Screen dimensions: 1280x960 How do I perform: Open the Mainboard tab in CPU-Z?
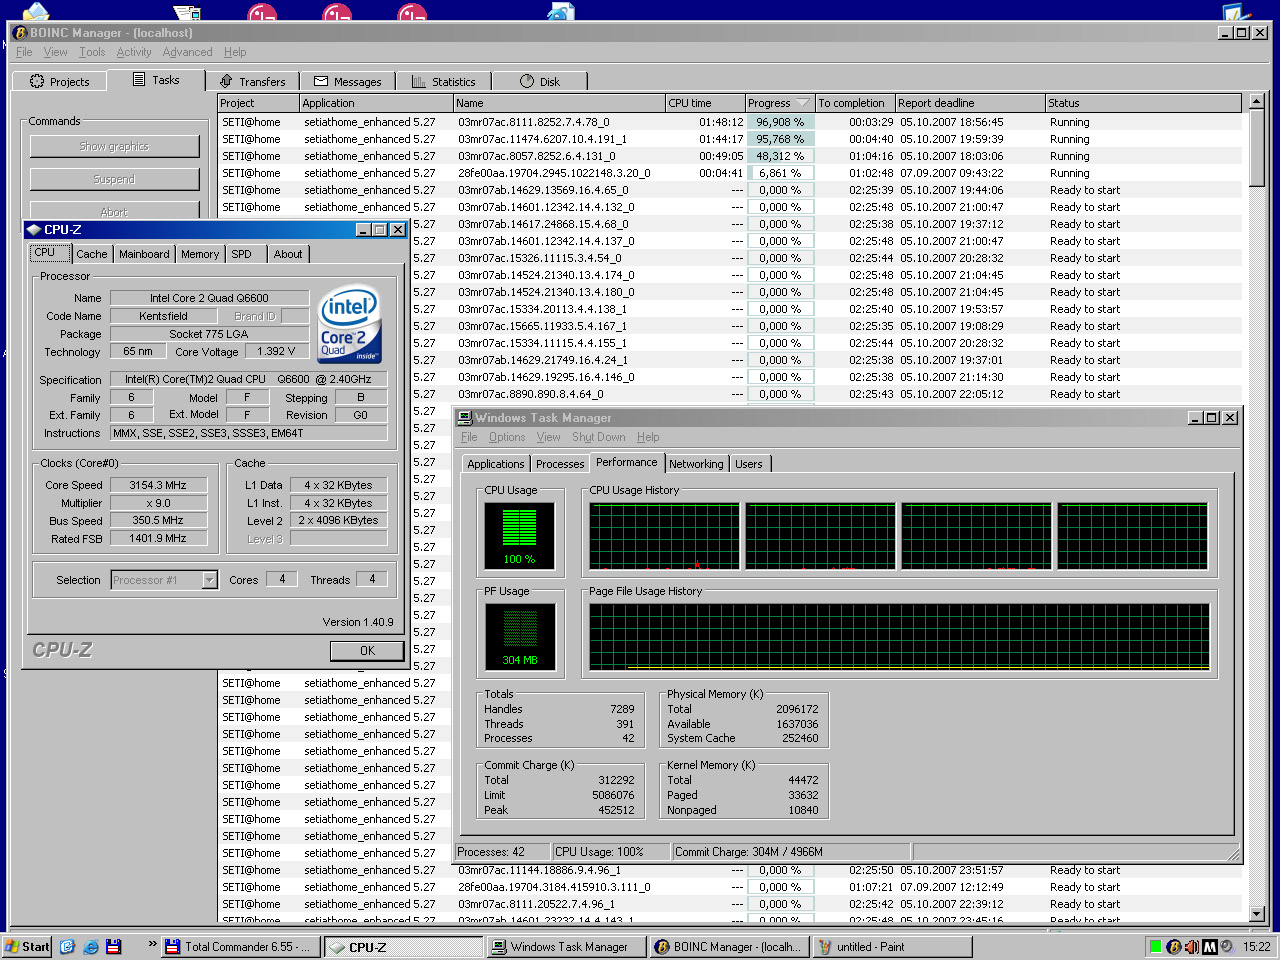144,254
